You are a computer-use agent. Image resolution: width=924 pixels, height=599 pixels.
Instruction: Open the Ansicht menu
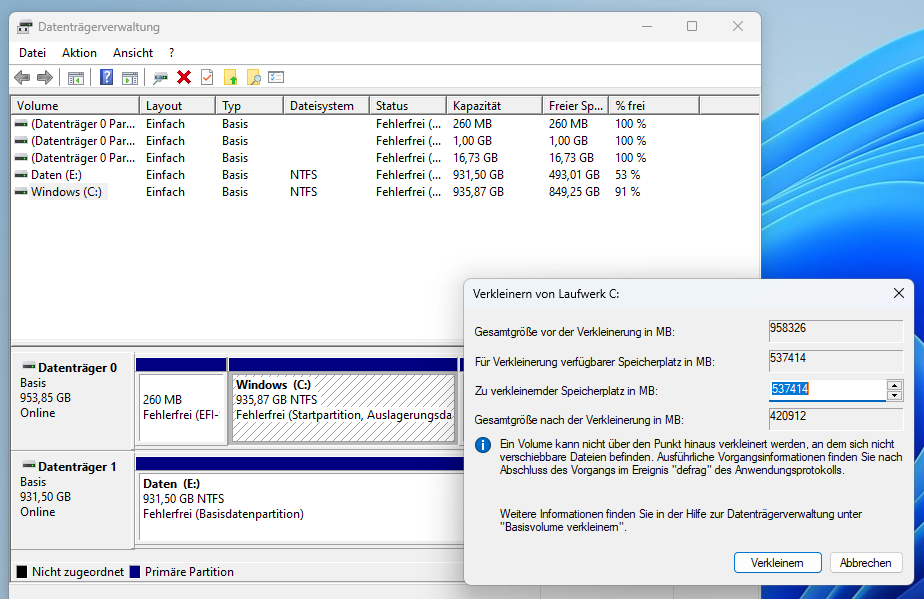tap(133, 53)
